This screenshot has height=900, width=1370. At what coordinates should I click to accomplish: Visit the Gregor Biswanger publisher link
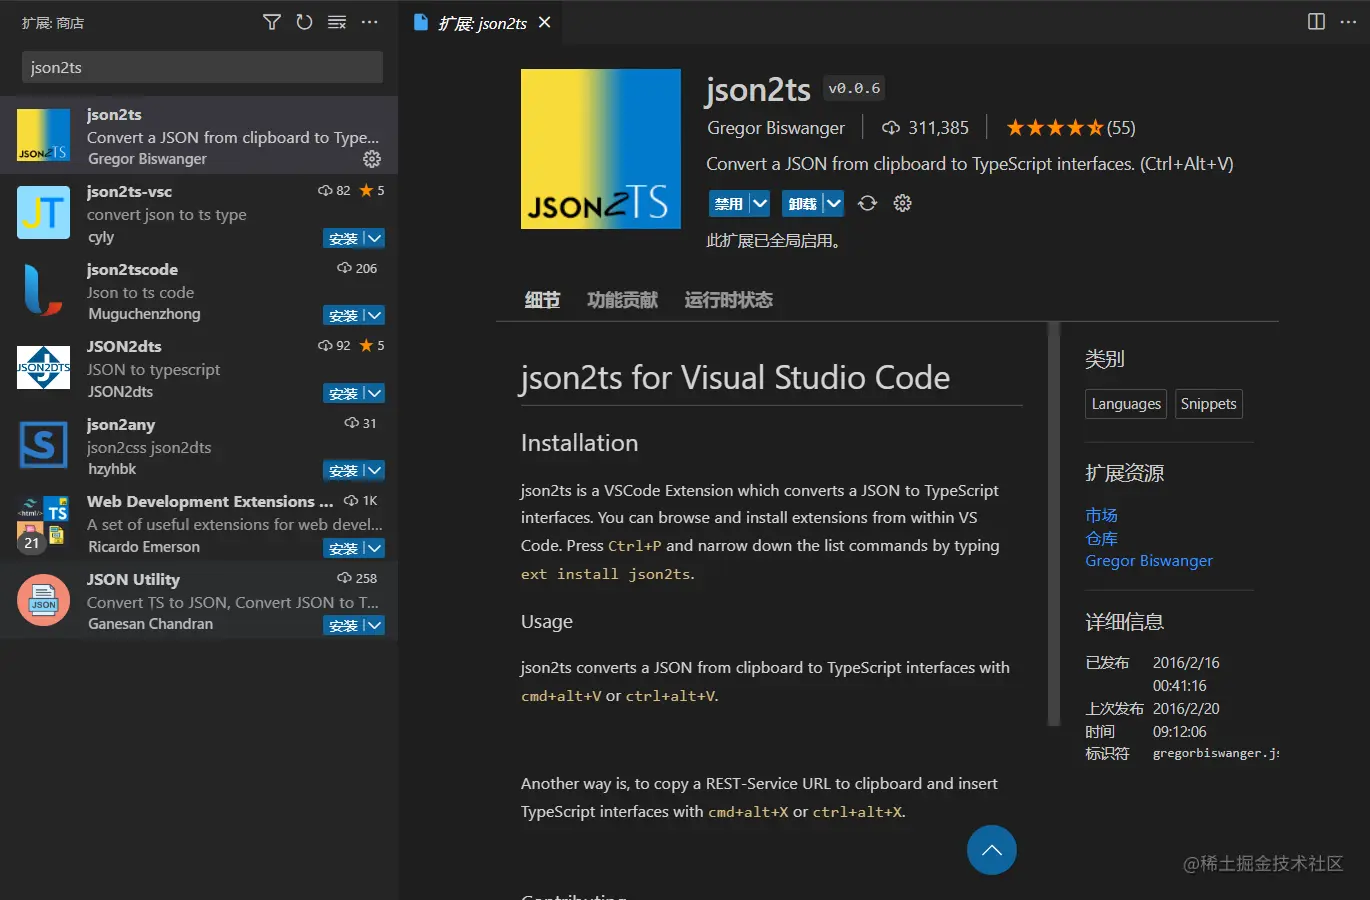click(1148, 561)
